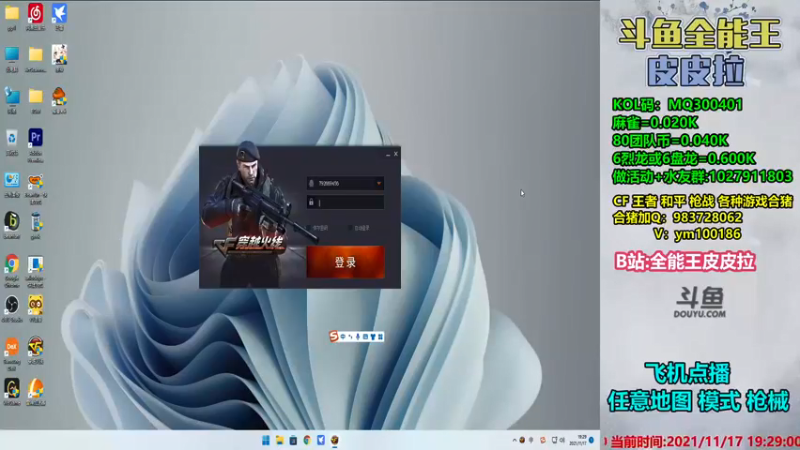Open the This PC monitor icon

coord(12,55)
